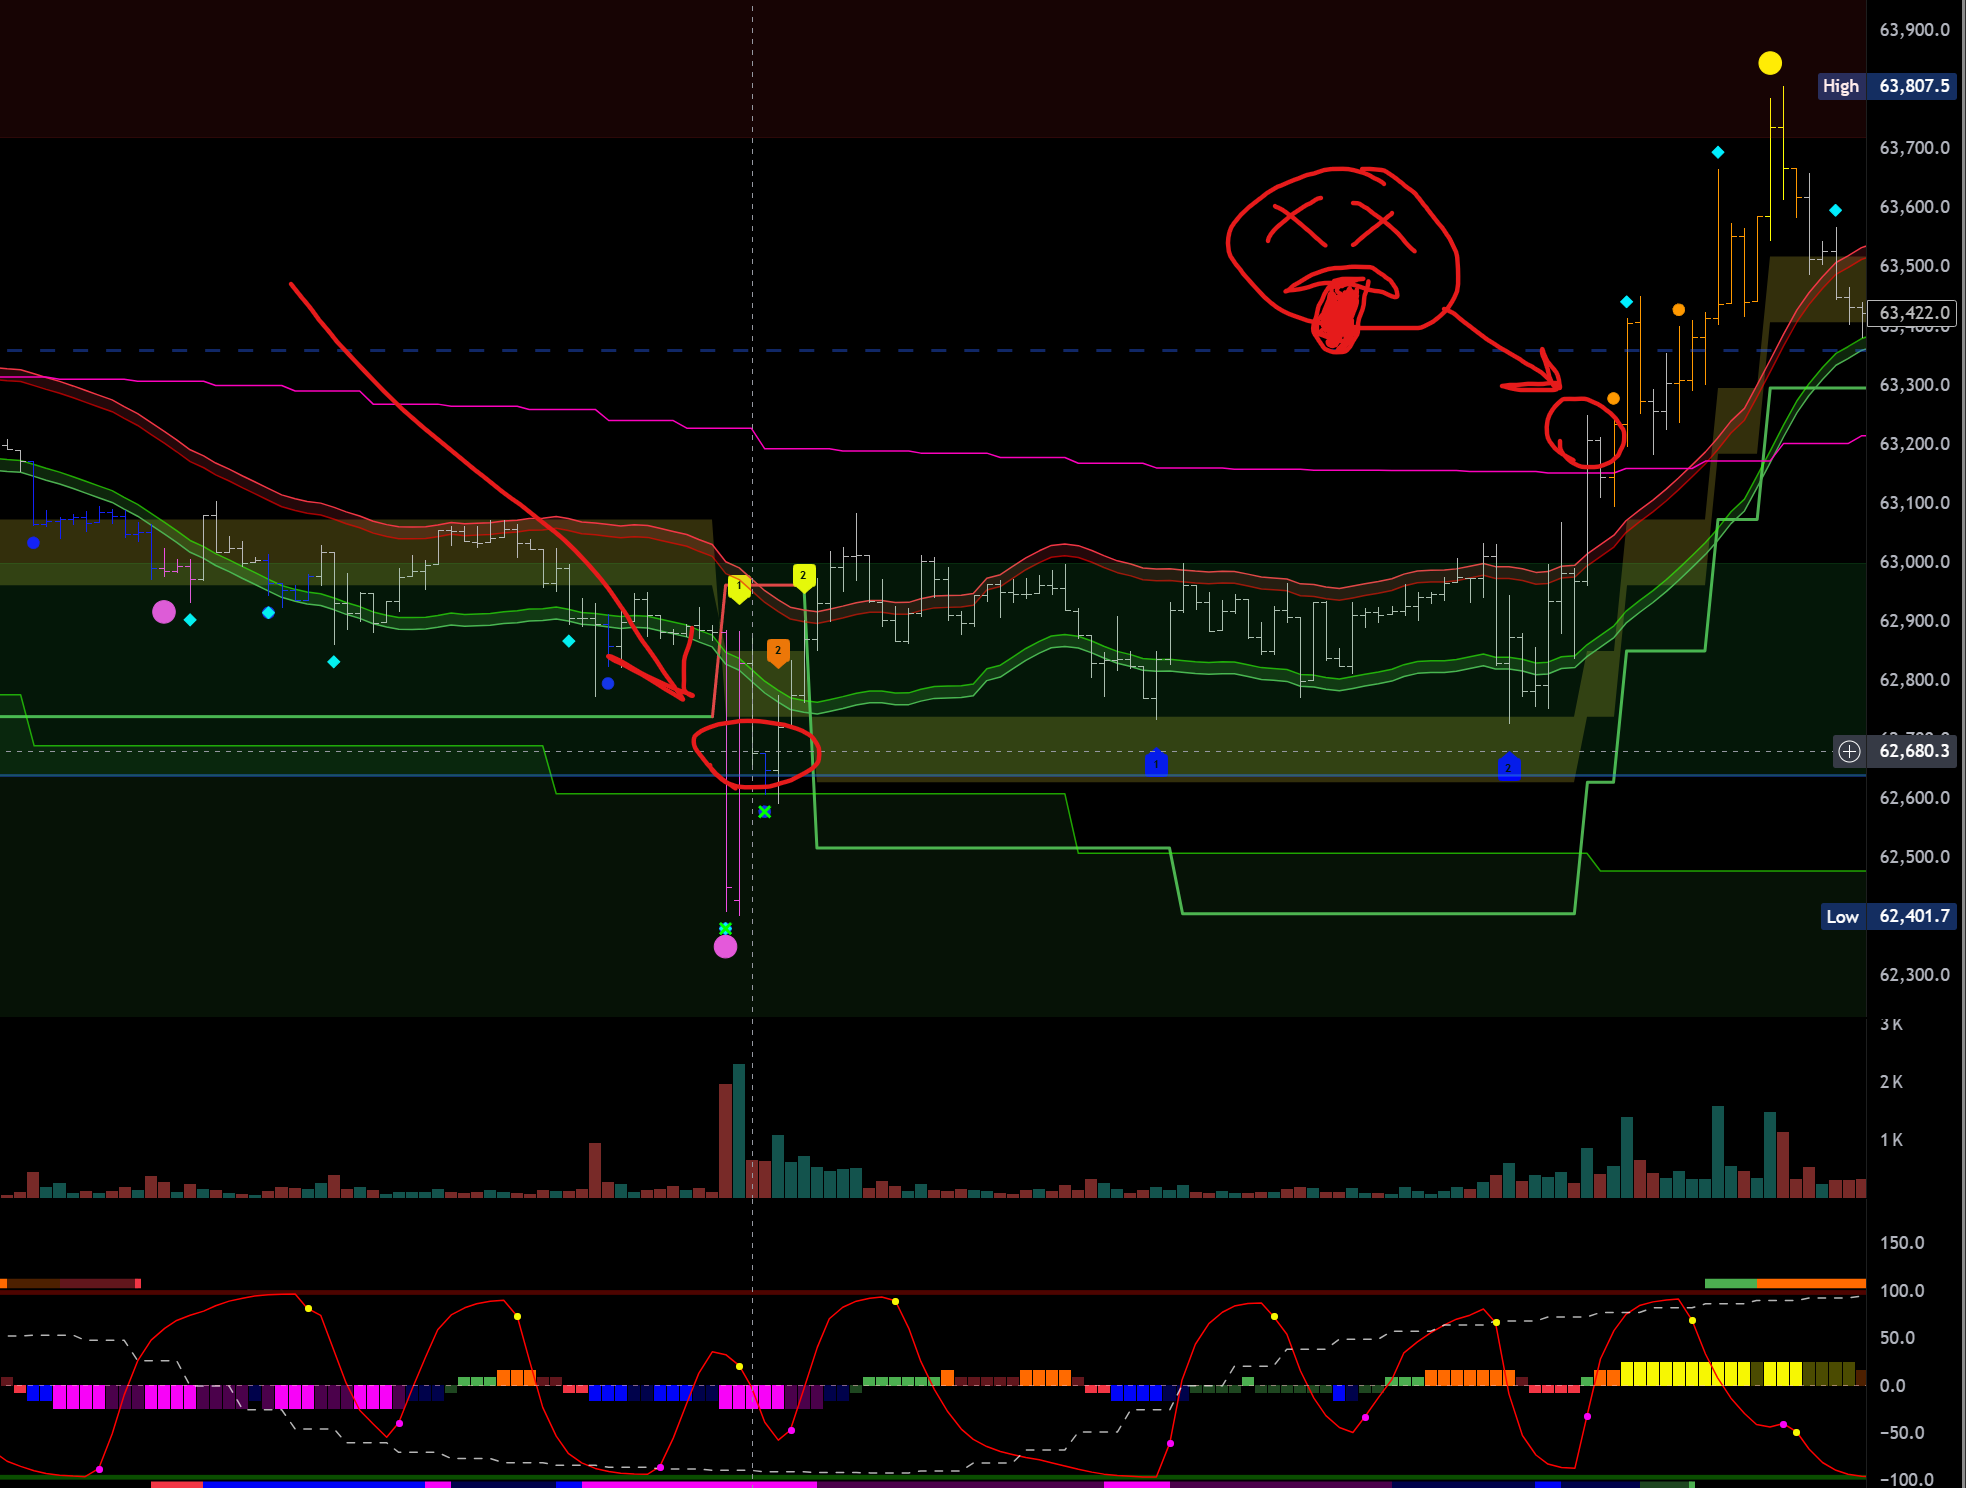The image size is (1966, 1488).
Task: Click the large pink circle at far left
Action: pyautogui.click(x=164, y=611)
